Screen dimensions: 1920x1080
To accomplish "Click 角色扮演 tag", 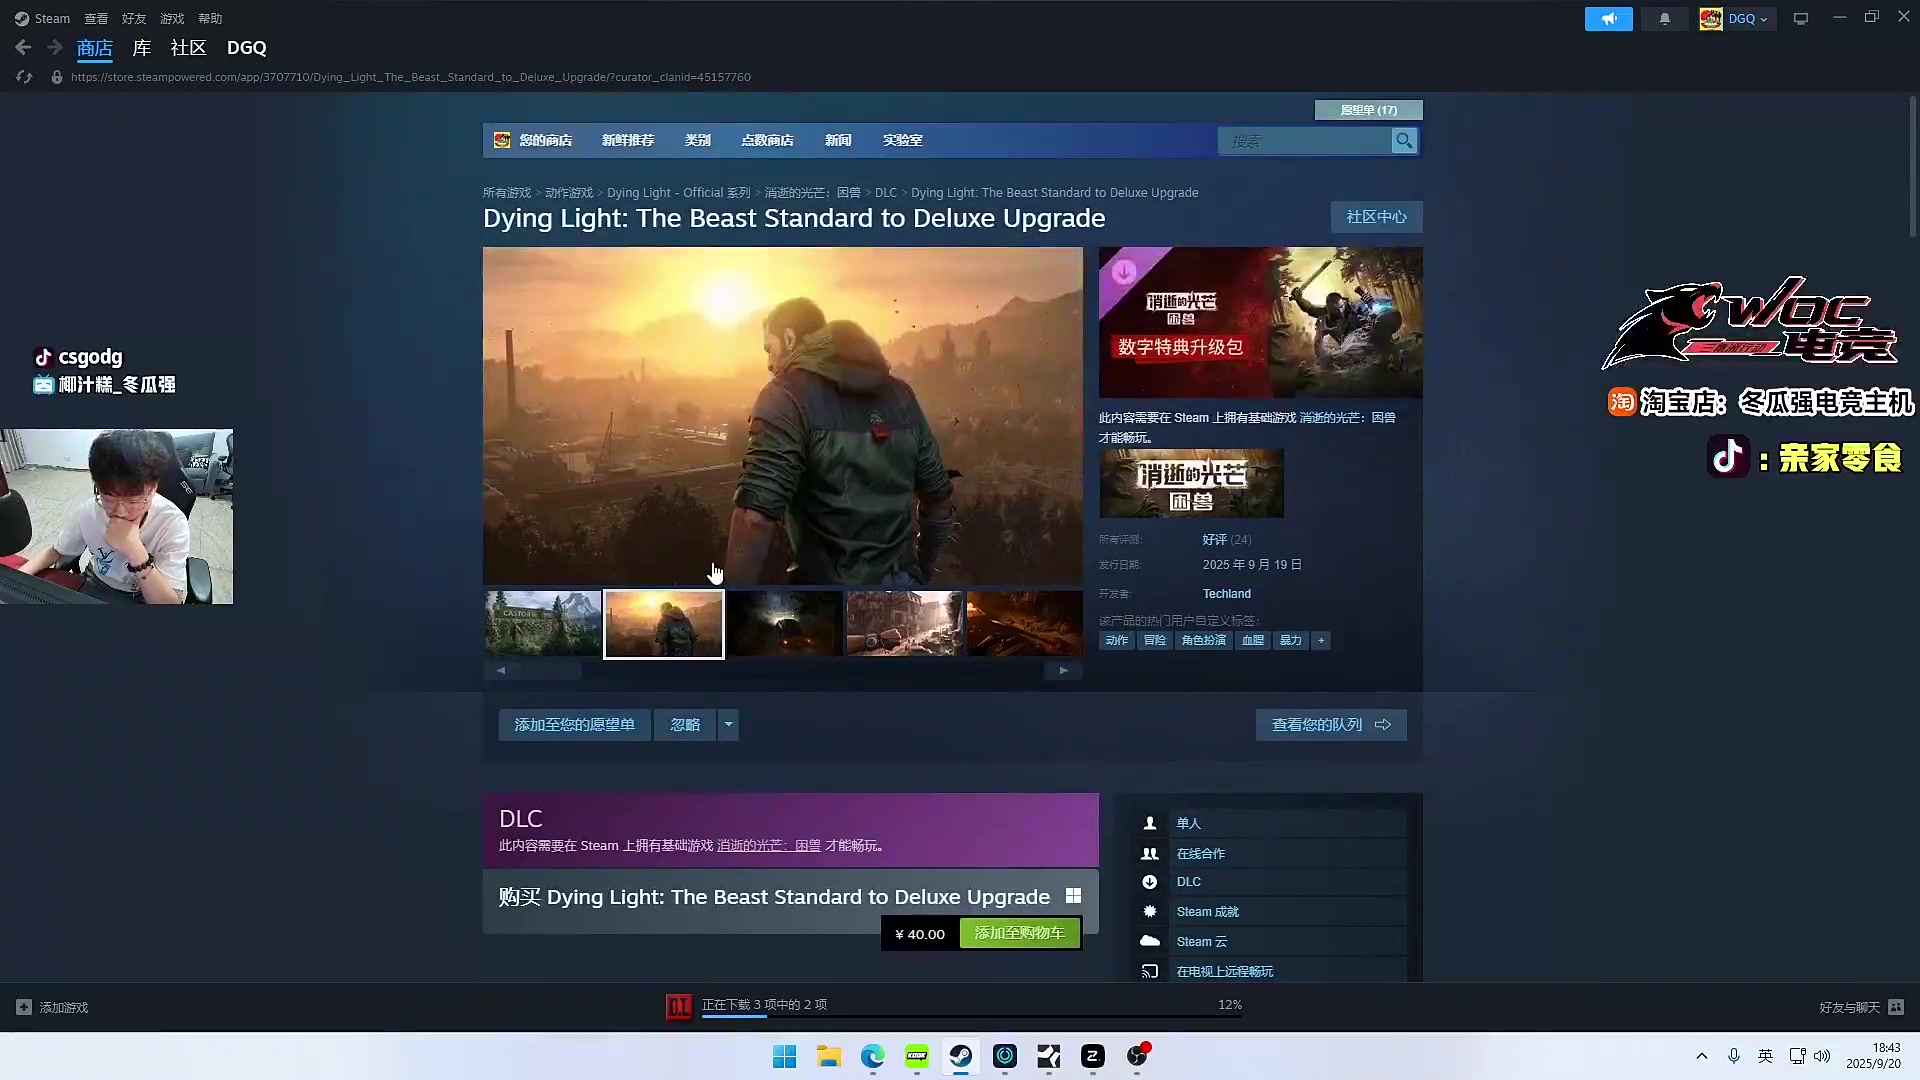I will [1203, 640].
